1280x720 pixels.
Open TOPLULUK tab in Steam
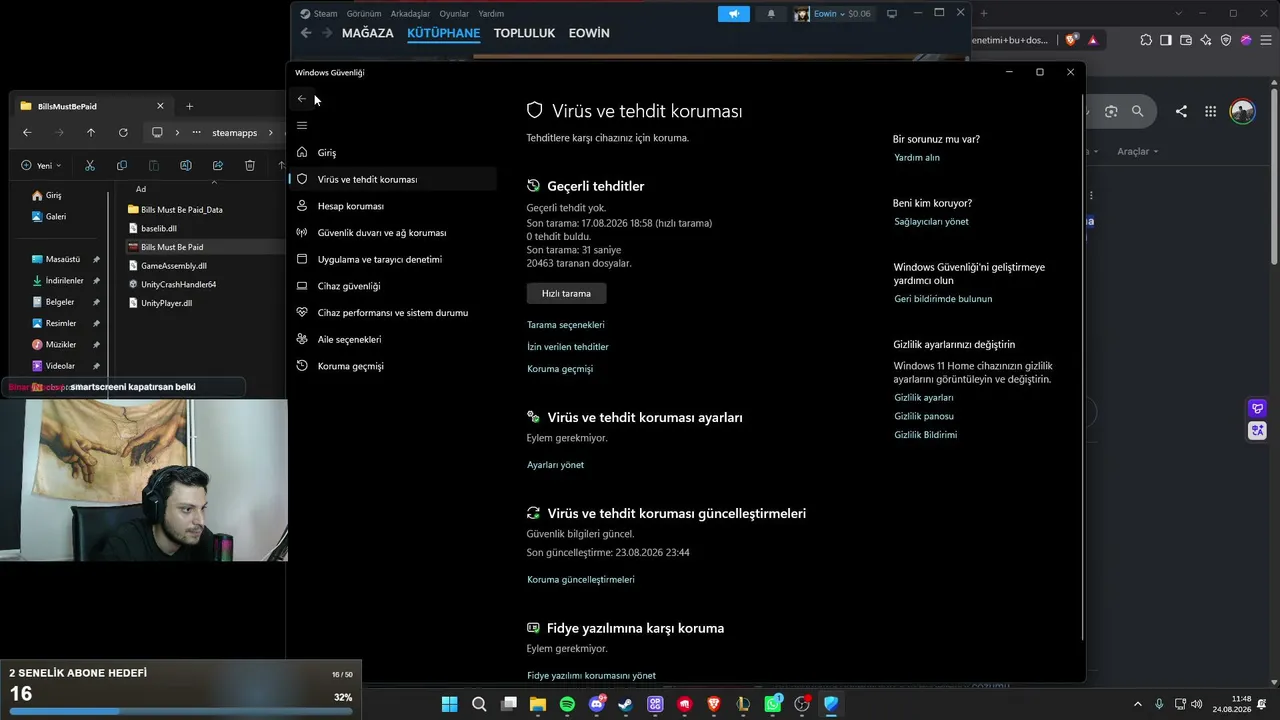coord(524,33)
